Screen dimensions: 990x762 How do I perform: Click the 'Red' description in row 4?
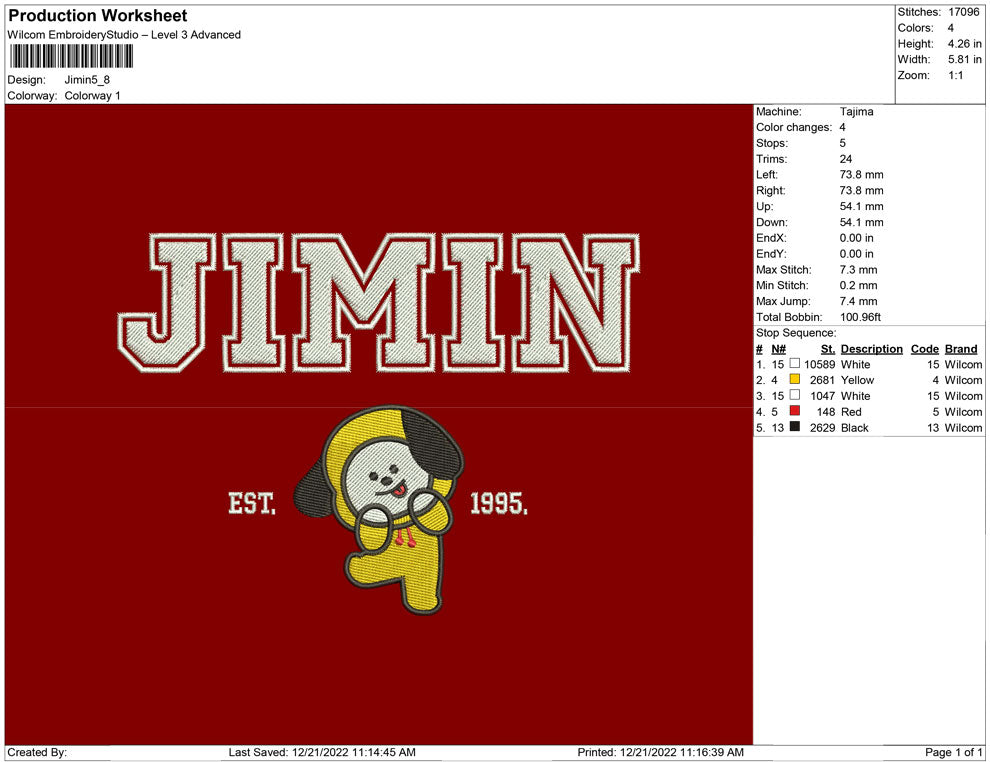click(851, 412)
